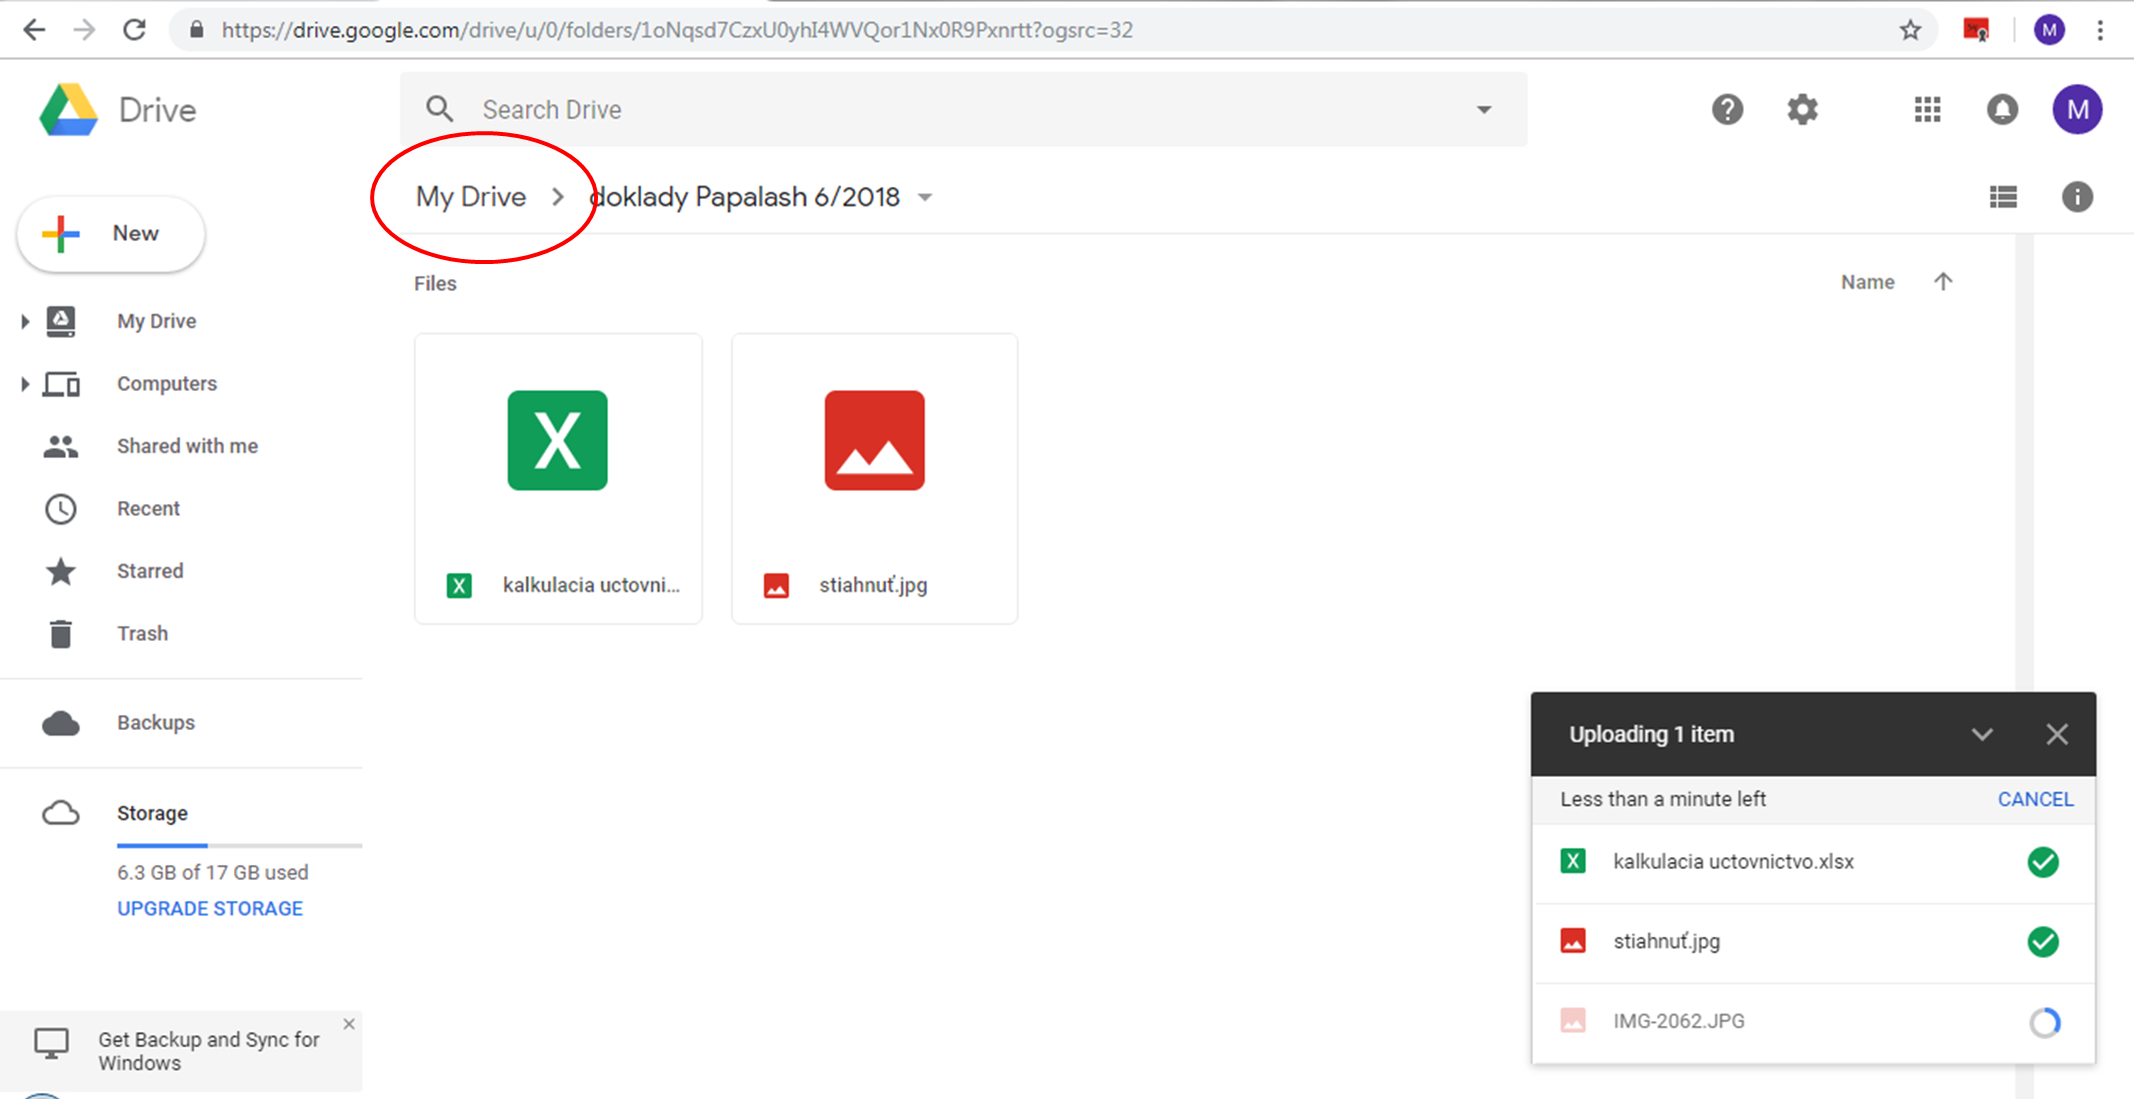The image size is (2134, 1099).
Task: Click the stiahnuť.jpg file name label
Action: [x=873, y=586]
